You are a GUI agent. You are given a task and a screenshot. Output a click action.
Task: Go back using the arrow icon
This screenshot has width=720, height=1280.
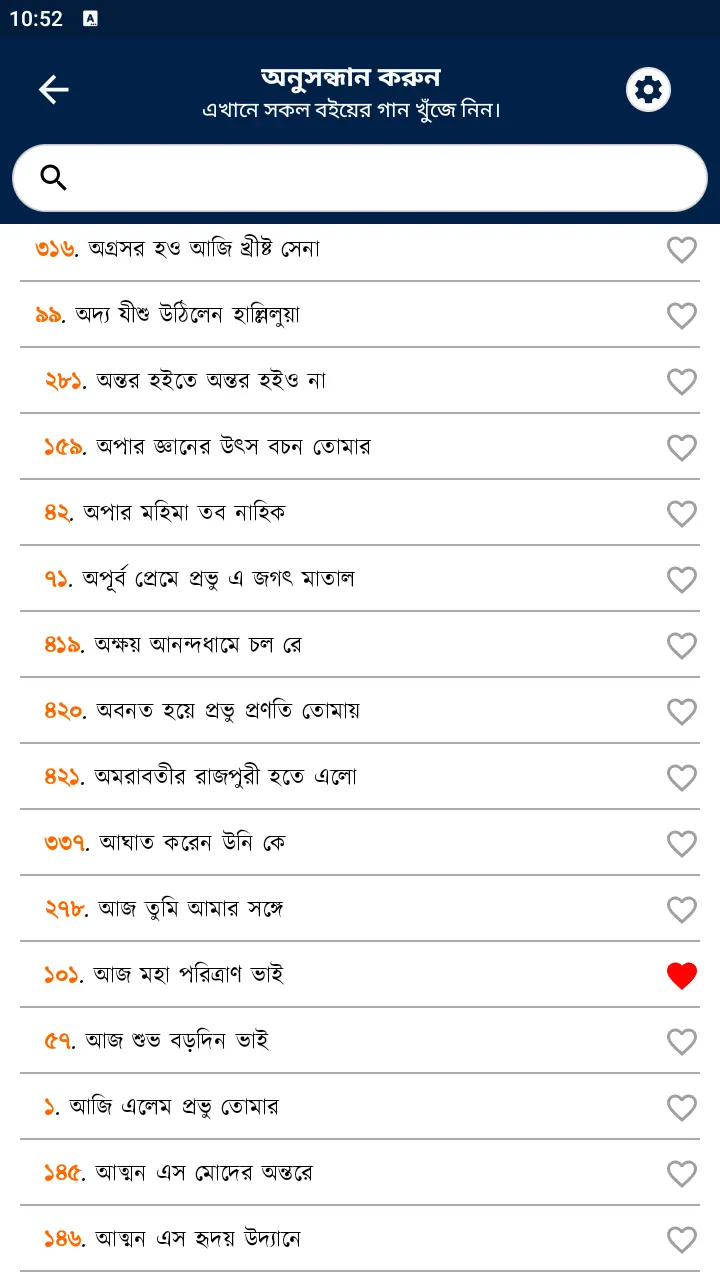[53, 90]
